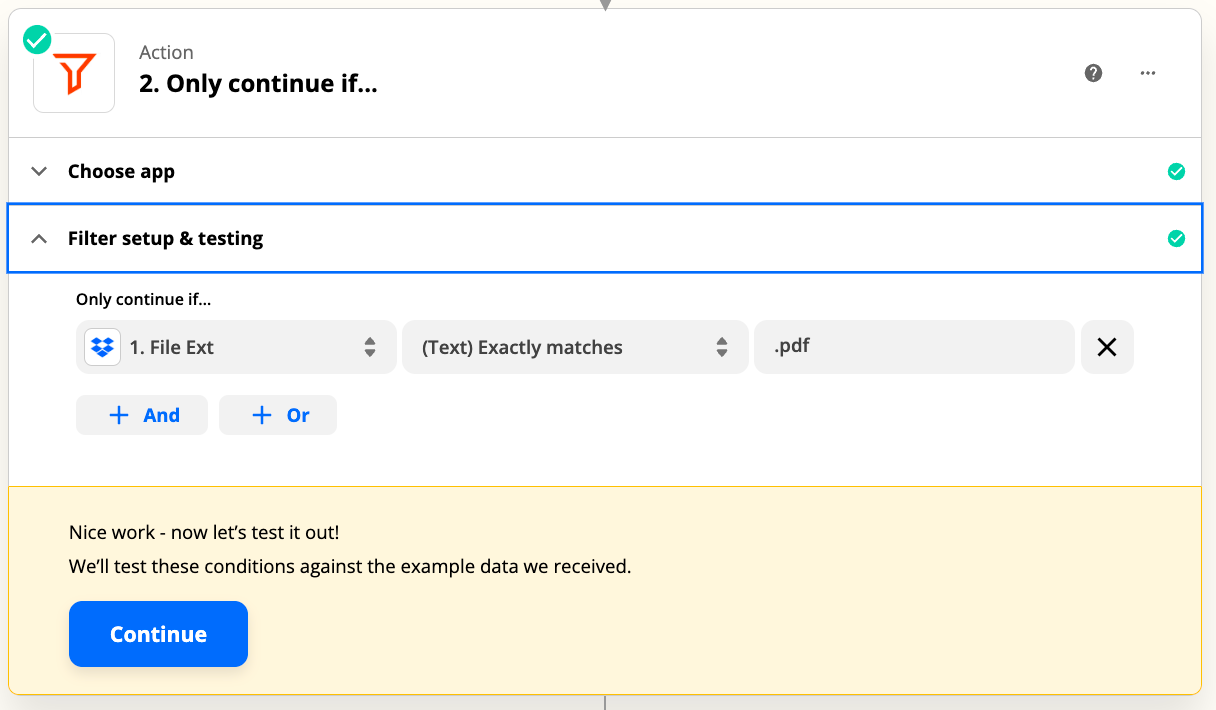Select the Filter setup & testing section header
The height and width of the screenshot is (710, 1216).
point(165,238)
